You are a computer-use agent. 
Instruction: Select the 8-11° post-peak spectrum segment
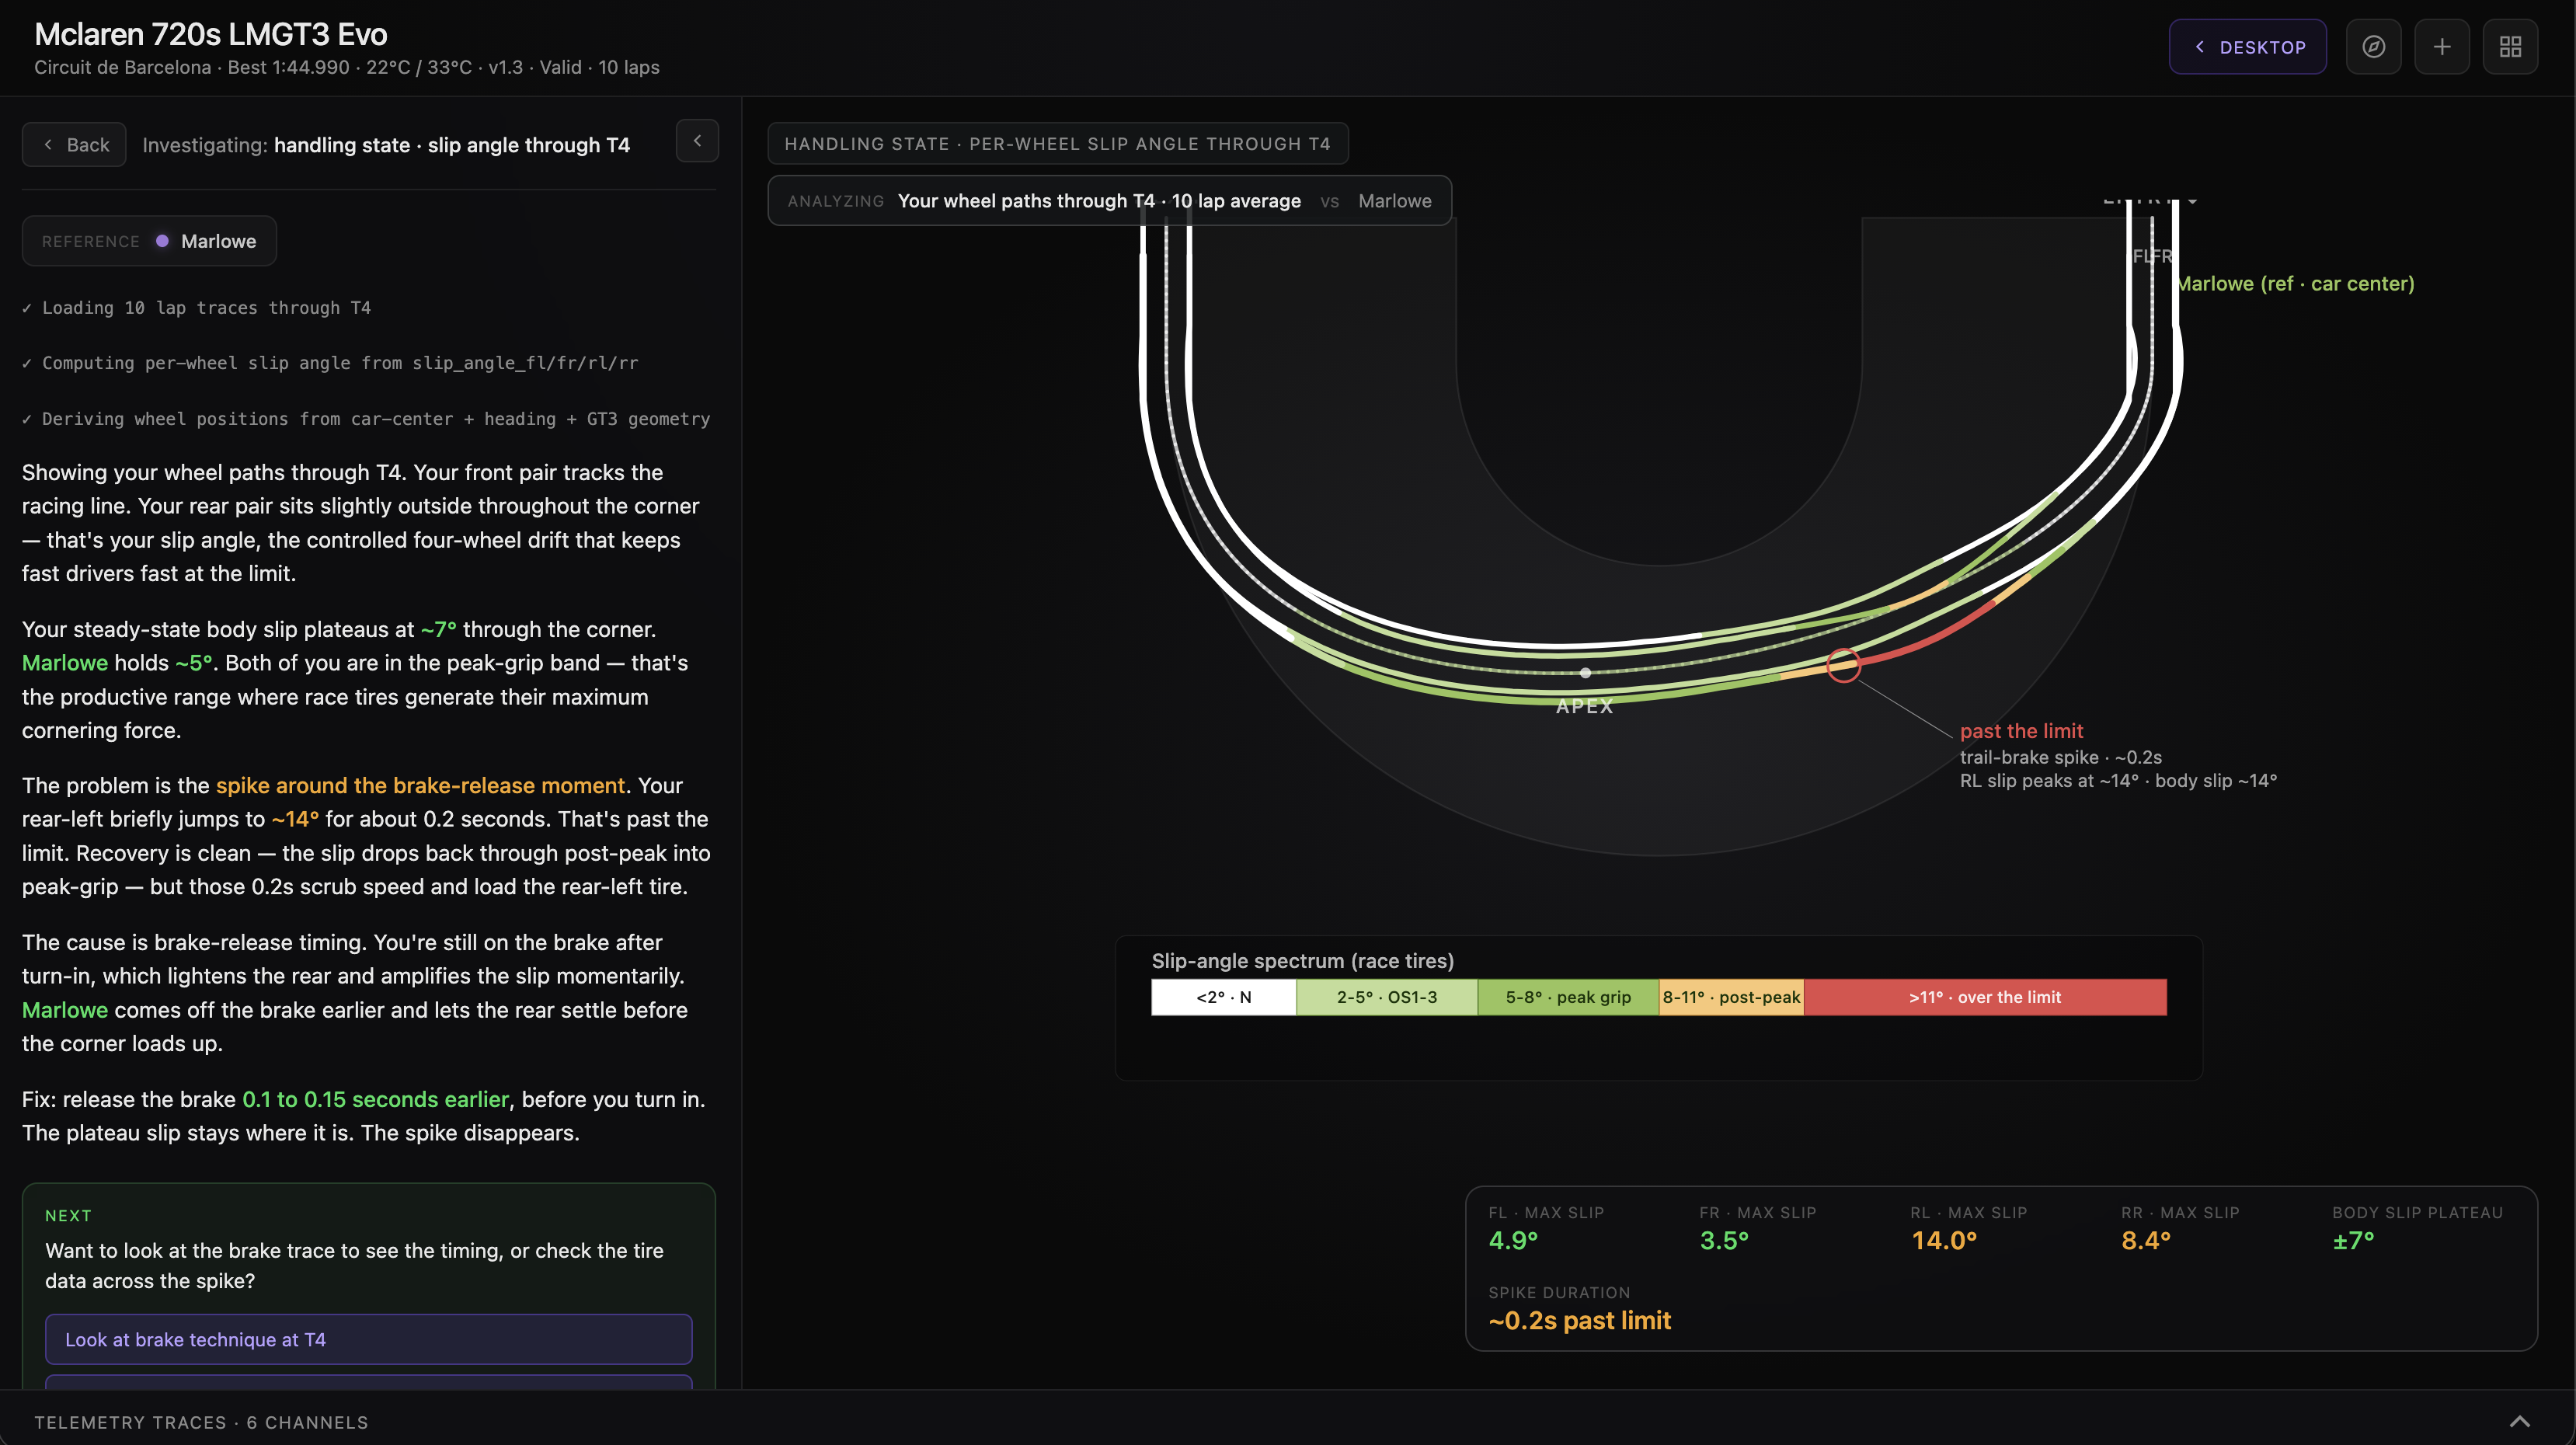point(1731,997)
